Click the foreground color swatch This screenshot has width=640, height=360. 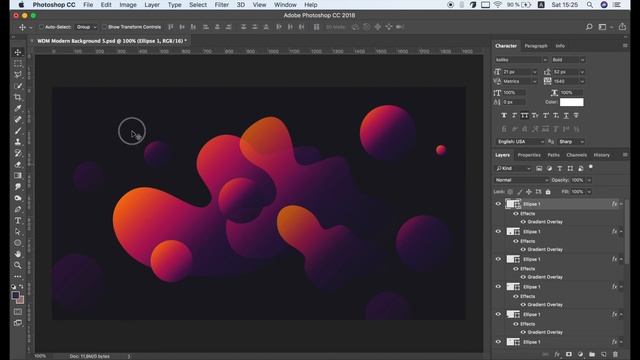point(16,295)
